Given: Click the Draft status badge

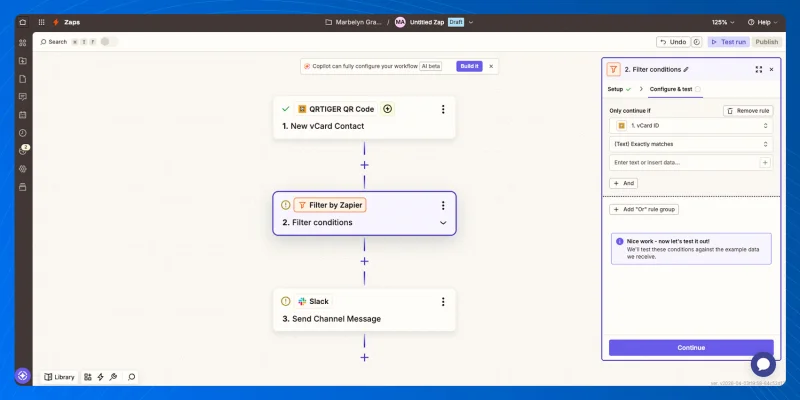Looking at the screenshot, I should 456,22.
